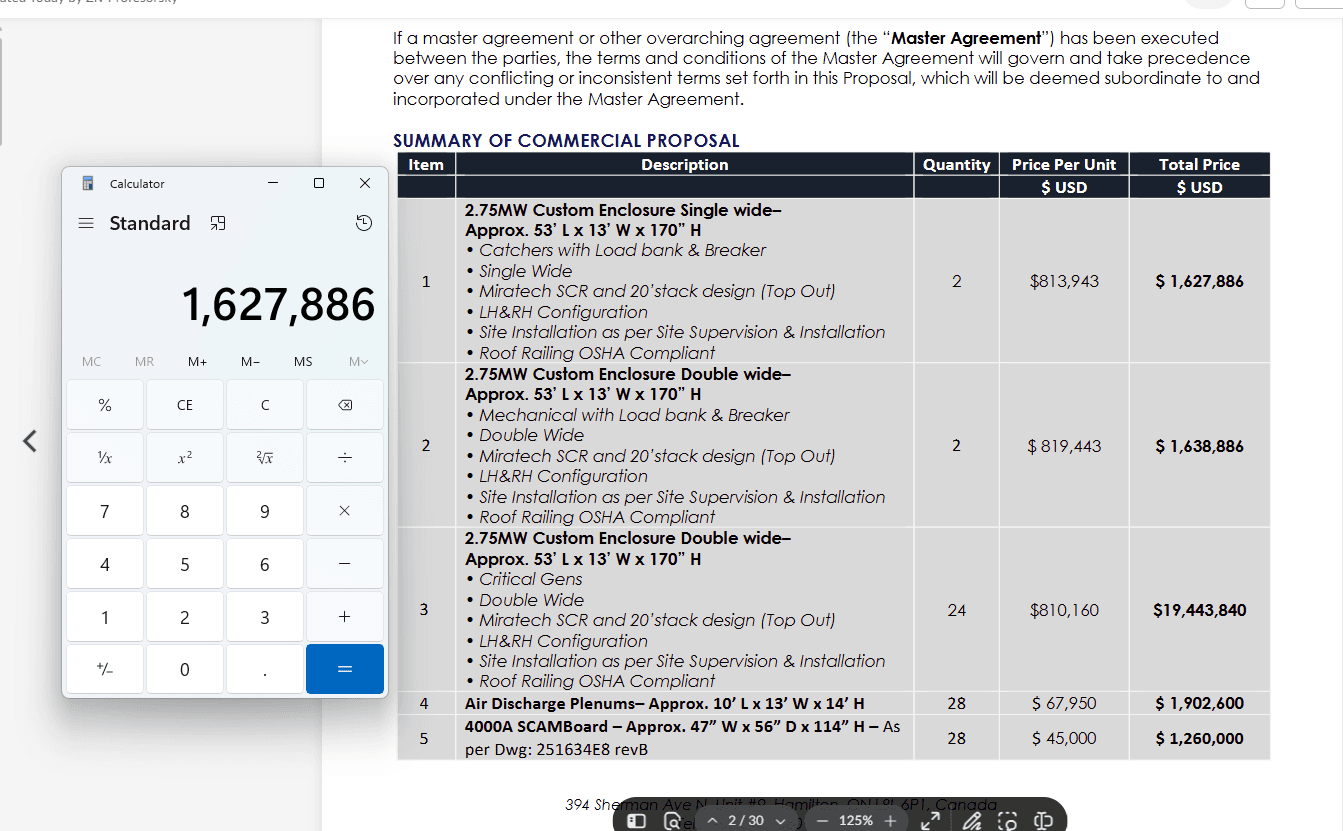Select the PDF text cursor tool

tap(1043, 821)
